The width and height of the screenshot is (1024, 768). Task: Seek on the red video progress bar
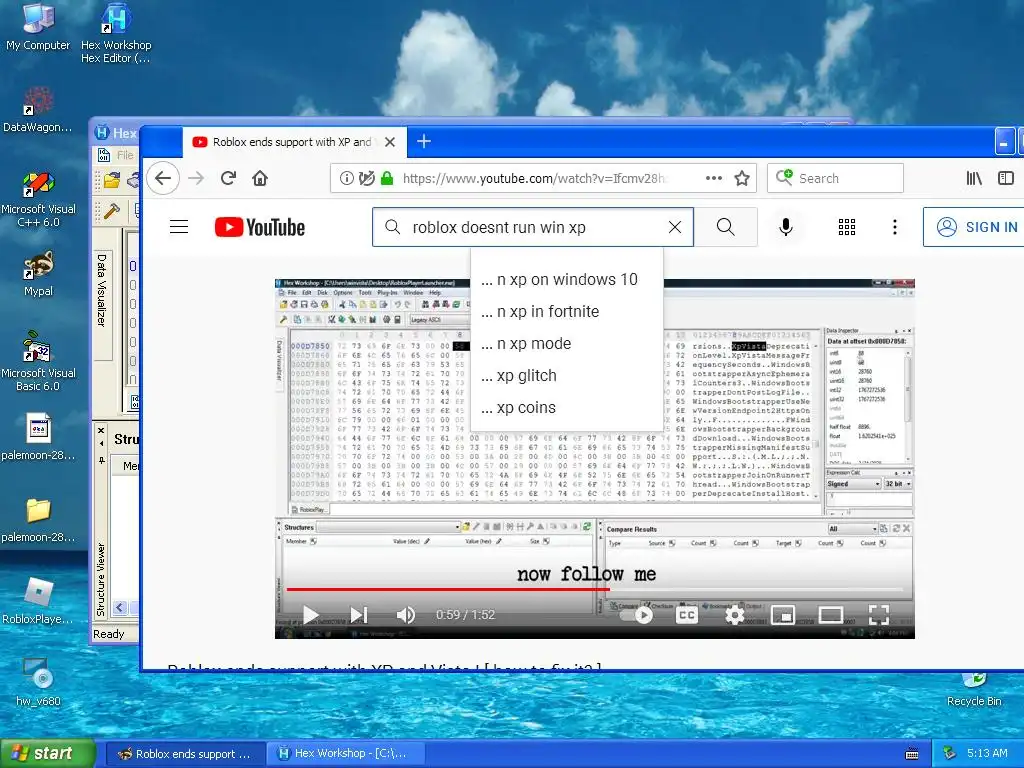point(595,589)
